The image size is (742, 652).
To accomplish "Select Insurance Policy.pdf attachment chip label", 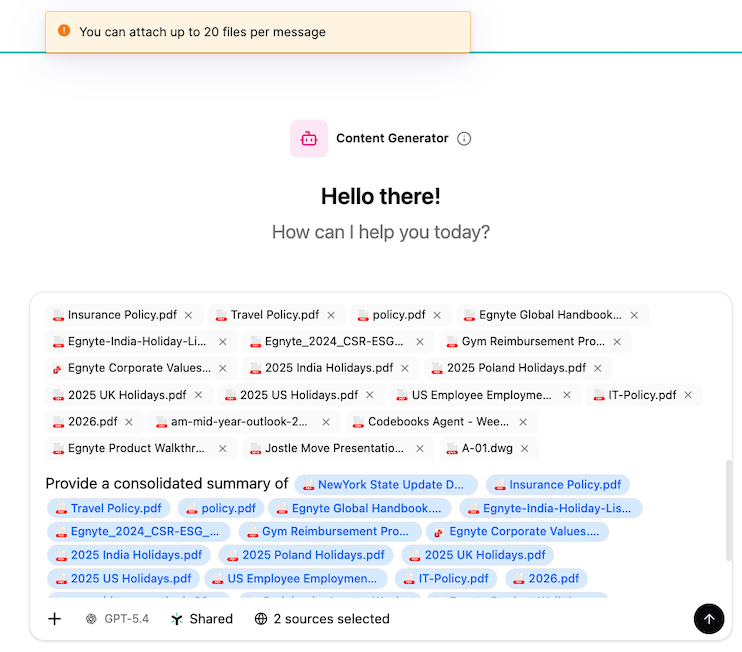I will point(123,315).
